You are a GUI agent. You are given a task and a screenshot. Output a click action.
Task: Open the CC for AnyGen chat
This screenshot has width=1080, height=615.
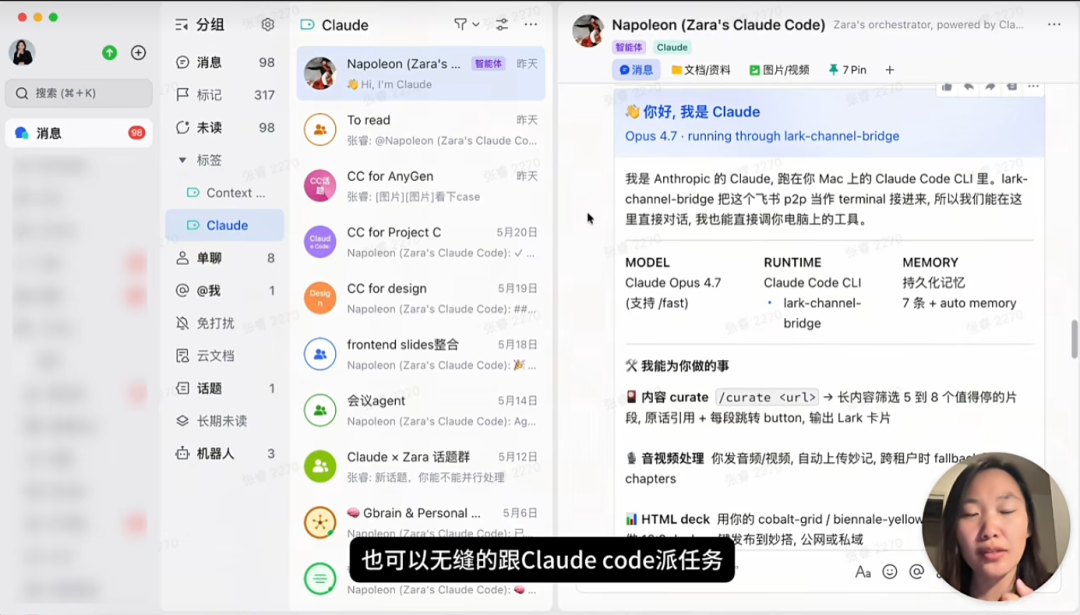pyautogui.click(x=421, y=186)
